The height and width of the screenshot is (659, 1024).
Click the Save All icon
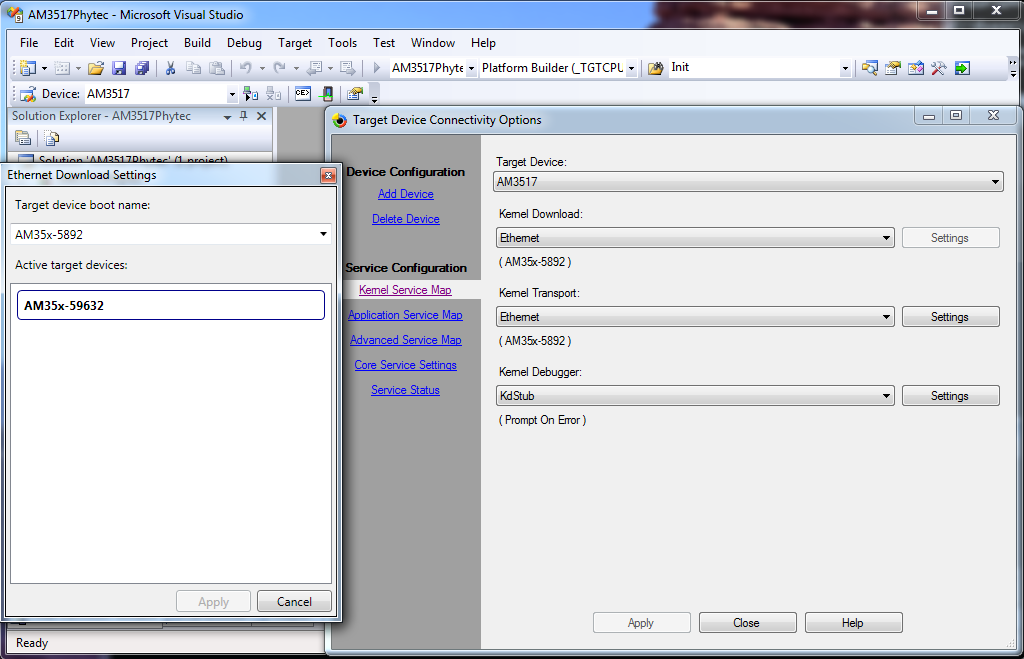coord(142,68)
